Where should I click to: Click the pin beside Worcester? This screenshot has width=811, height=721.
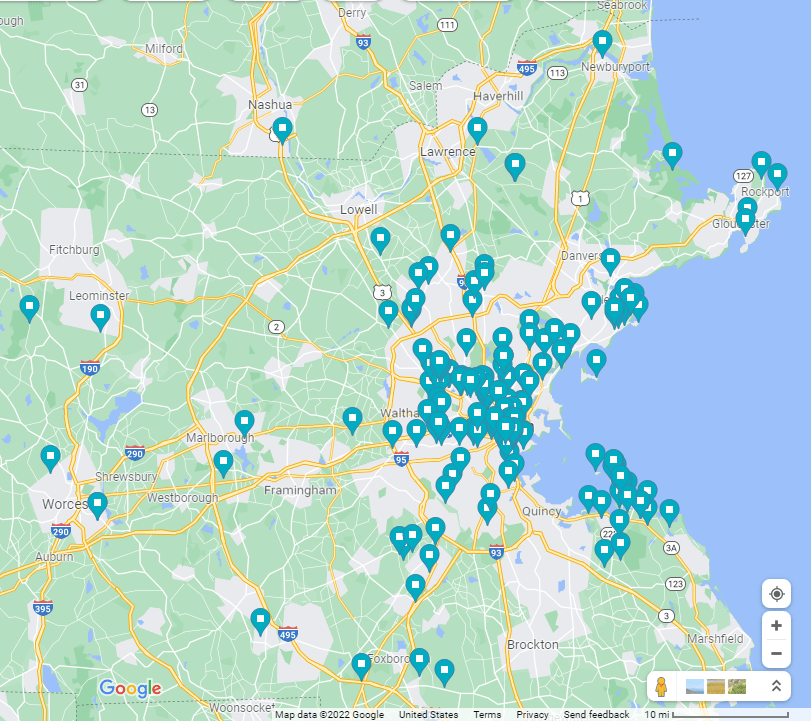click(97, 503)
